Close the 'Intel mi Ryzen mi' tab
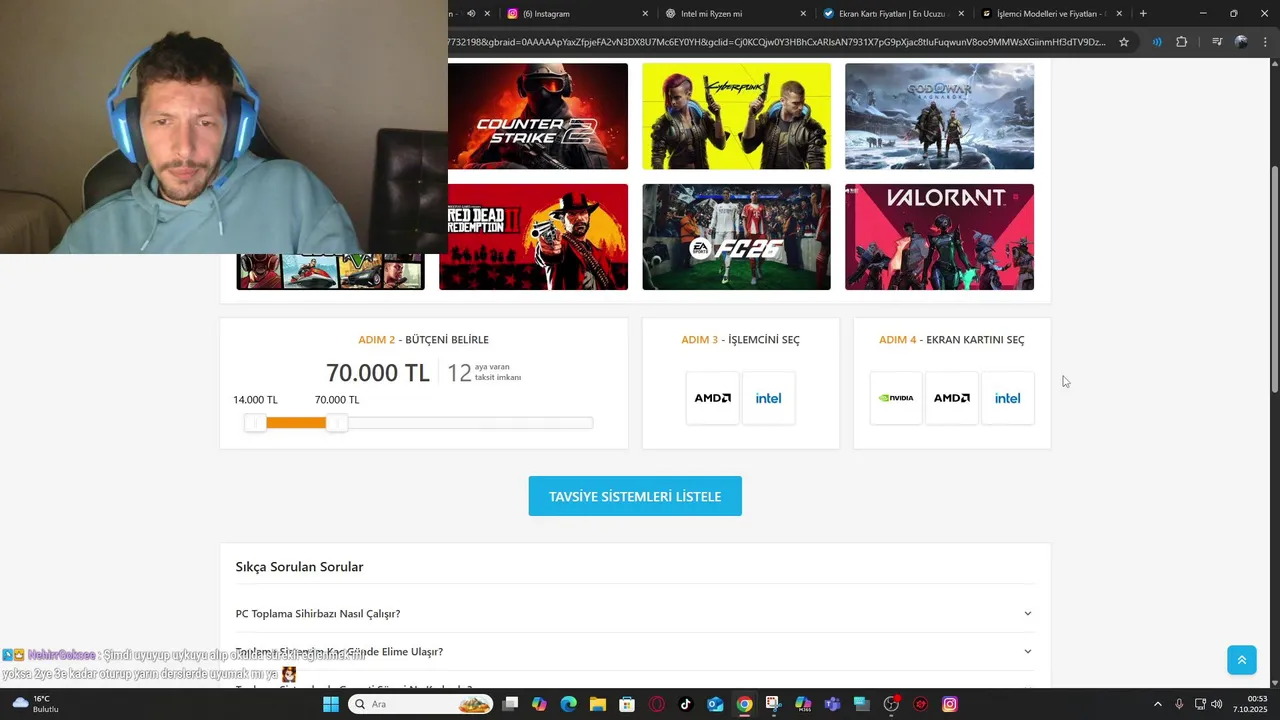The image size is (1280, 720). pyautogui.click(x=803, y=13)
